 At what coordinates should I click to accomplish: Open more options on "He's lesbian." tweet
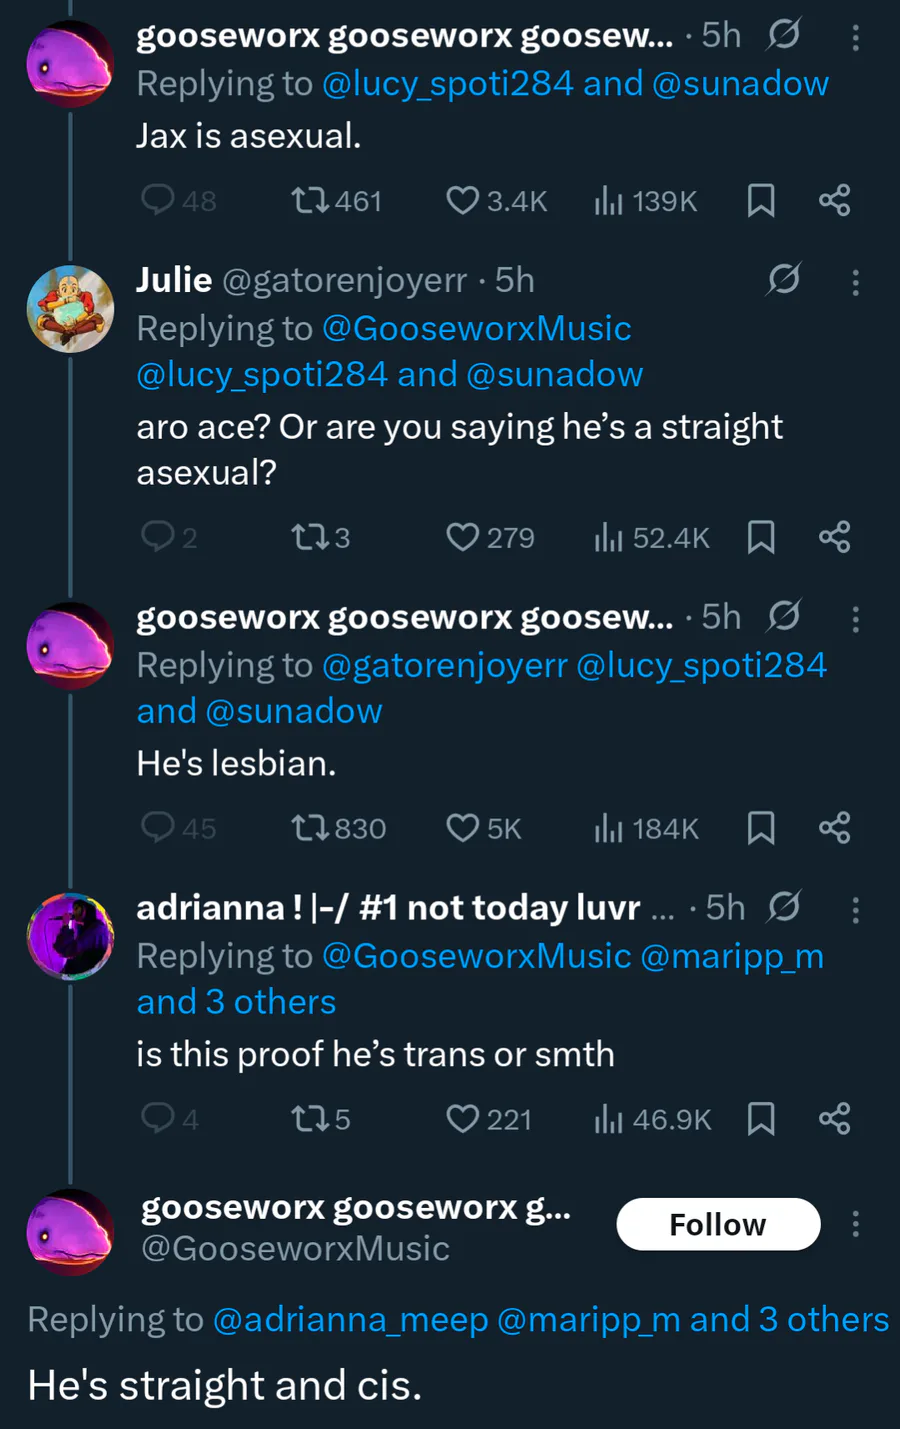click(855, 619)
